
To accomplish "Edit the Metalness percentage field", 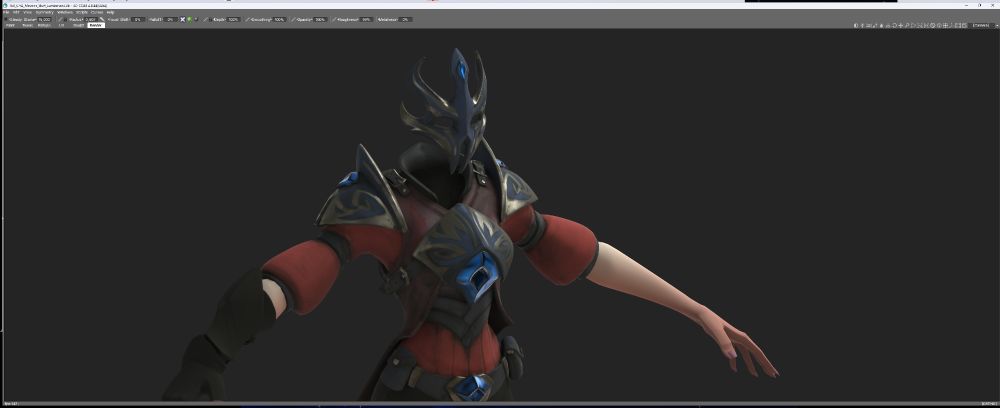I will click(404, 19).
